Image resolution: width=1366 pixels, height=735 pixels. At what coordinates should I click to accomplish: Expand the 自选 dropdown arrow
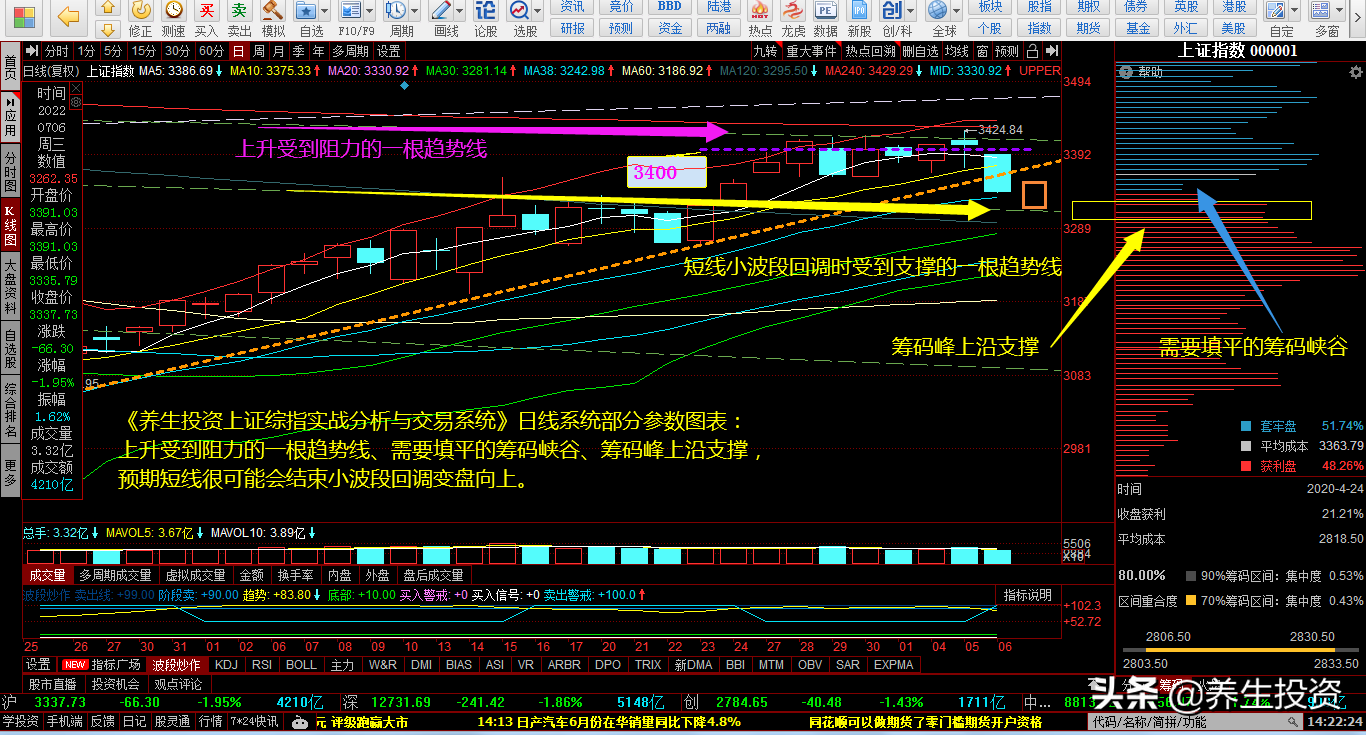(x=327, y=11)
